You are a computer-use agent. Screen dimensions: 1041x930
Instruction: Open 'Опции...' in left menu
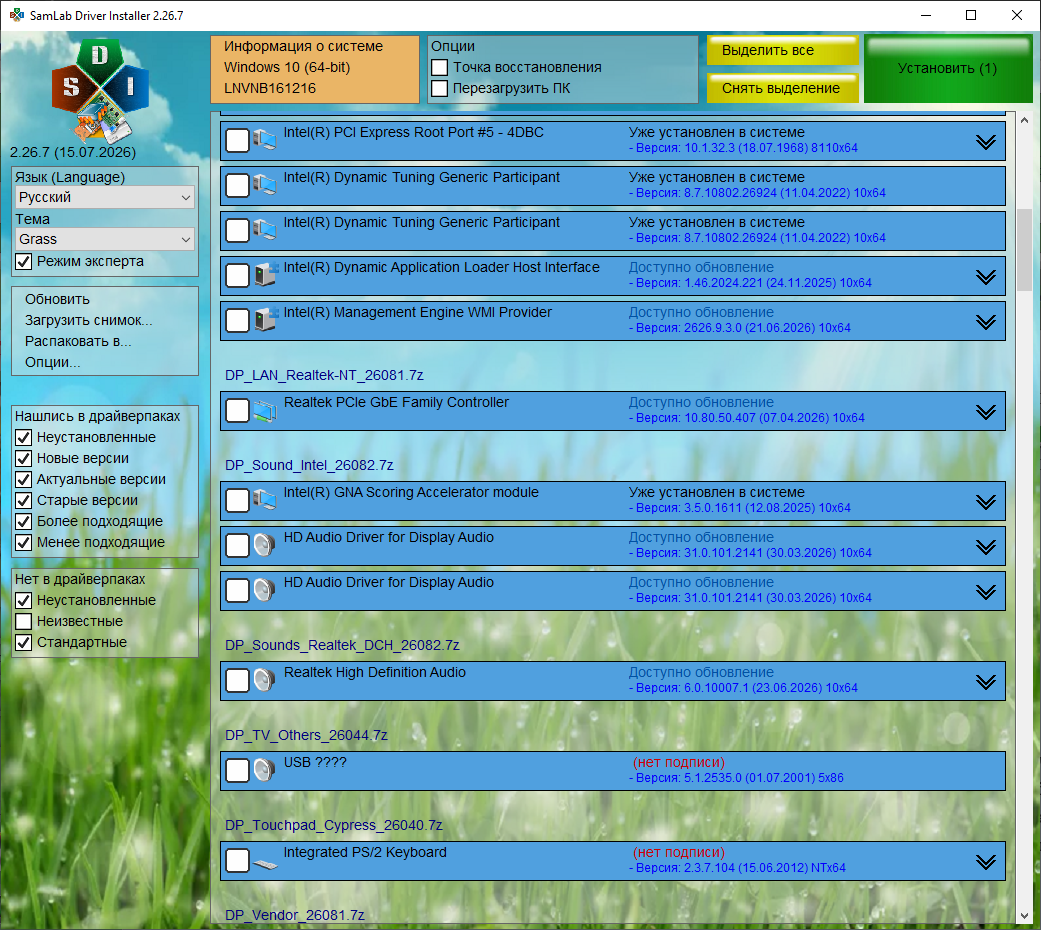52,362
